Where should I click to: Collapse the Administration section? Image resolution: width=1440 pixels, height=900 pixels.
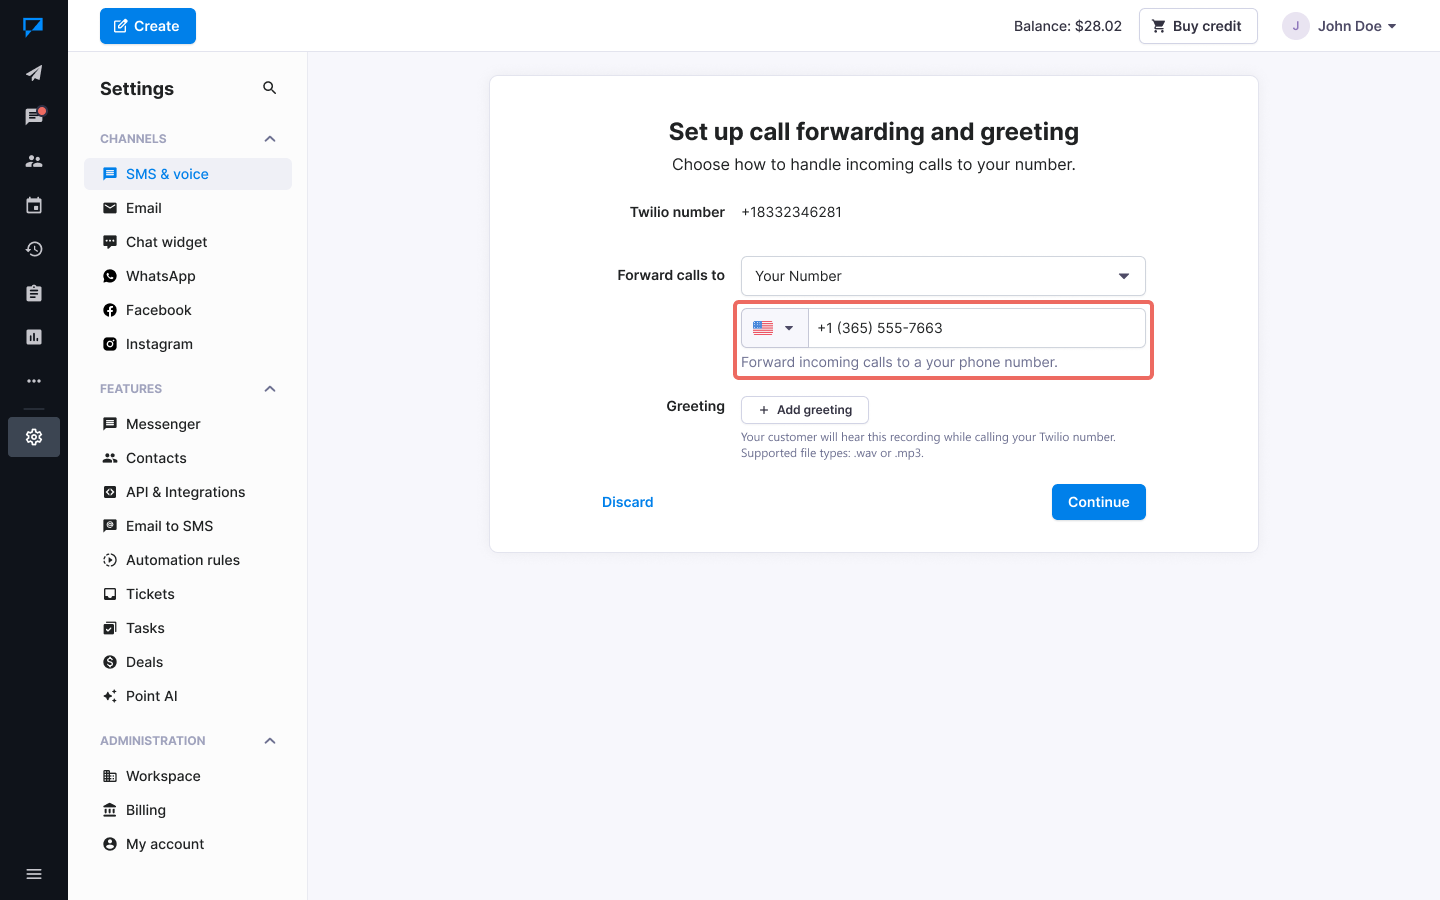tap(270, 741)
